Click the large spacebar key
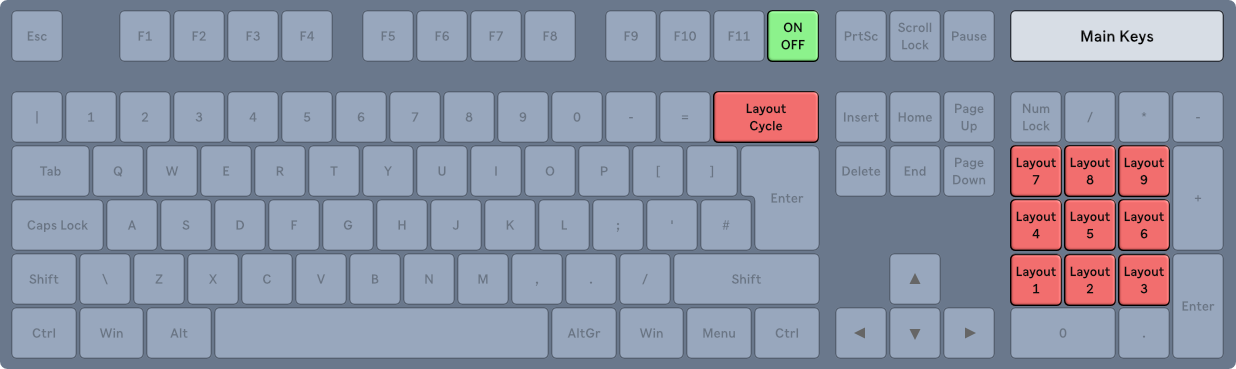 pos(382,333)
